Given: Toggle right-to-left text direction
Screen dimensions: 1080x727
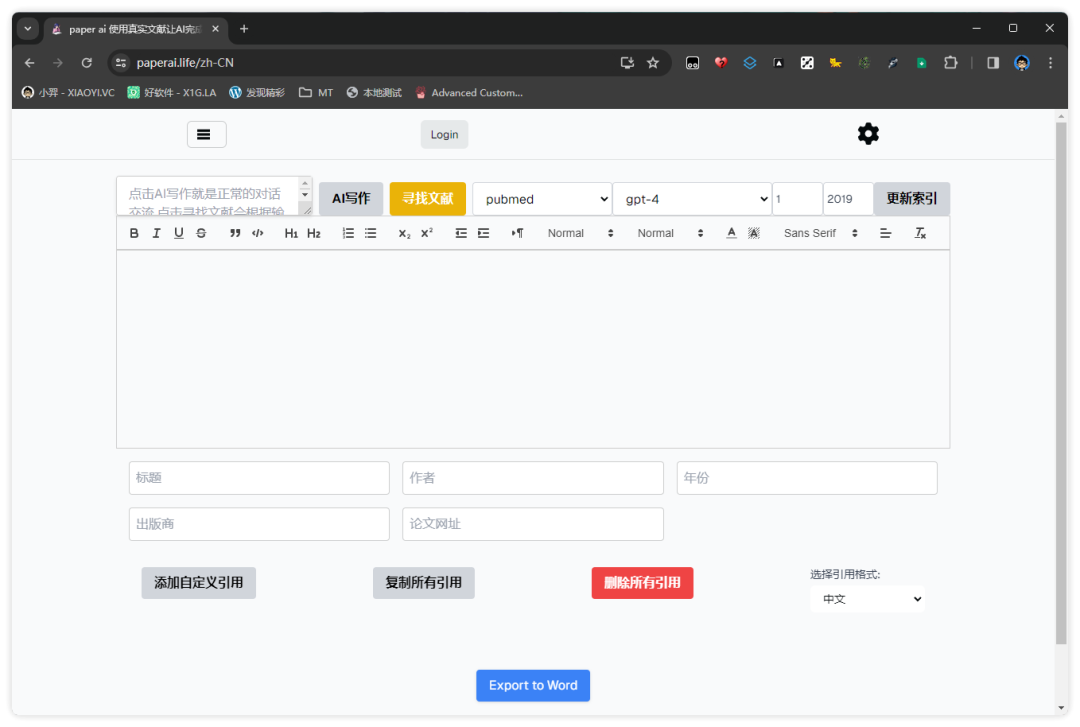Looking at the screenshot, I should click(517, 233).
